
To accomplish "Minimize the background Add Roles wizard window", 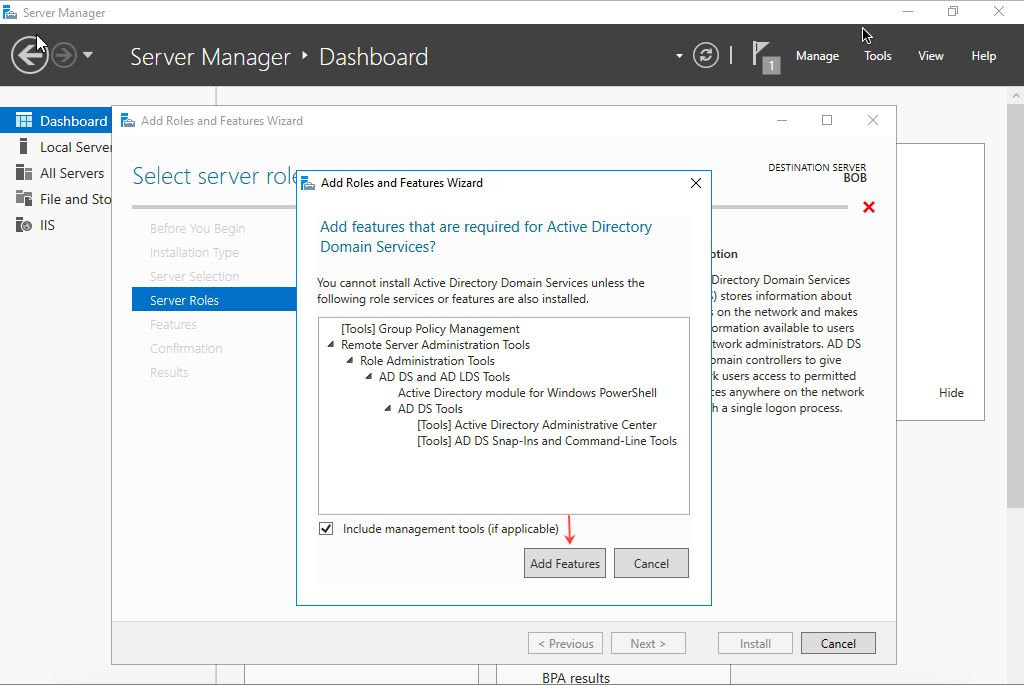I will (x=782, y=120).
